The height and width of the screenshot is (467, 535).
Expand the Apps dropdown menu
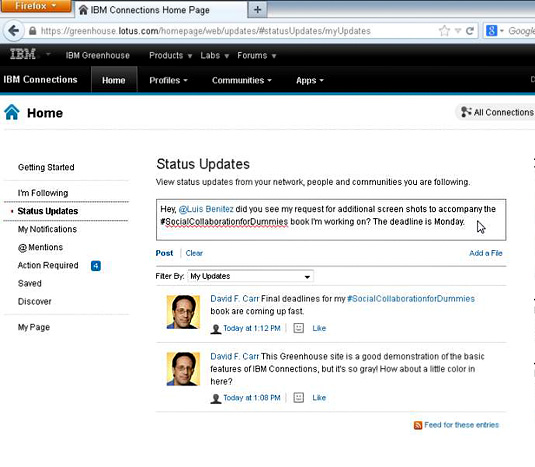[309, 81]
